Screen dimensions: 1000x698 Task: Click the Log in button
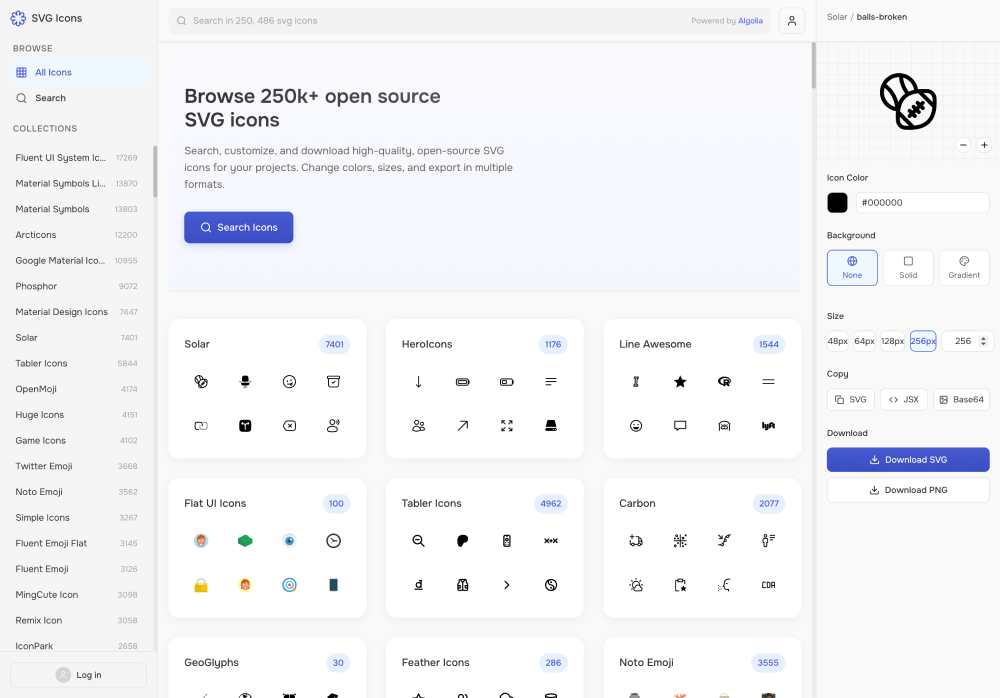pyautogui.click(x=78, y=675)
